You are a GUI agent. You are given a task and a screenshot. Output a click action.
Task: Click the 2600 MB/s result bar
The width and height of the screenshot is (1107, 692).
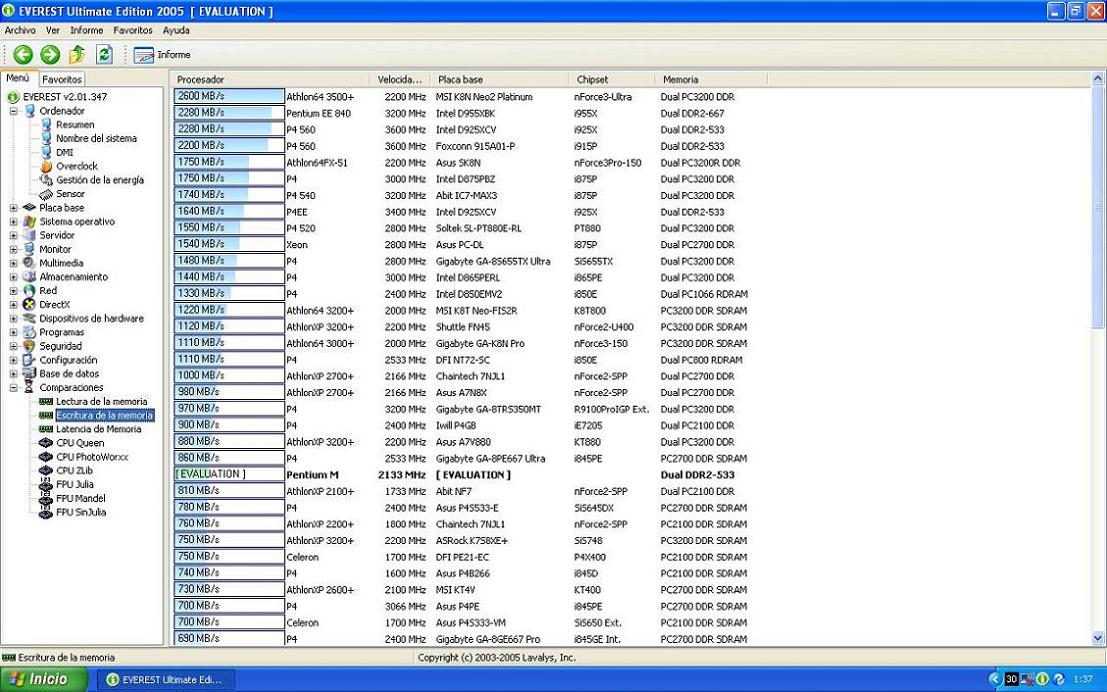pos(229,97)
